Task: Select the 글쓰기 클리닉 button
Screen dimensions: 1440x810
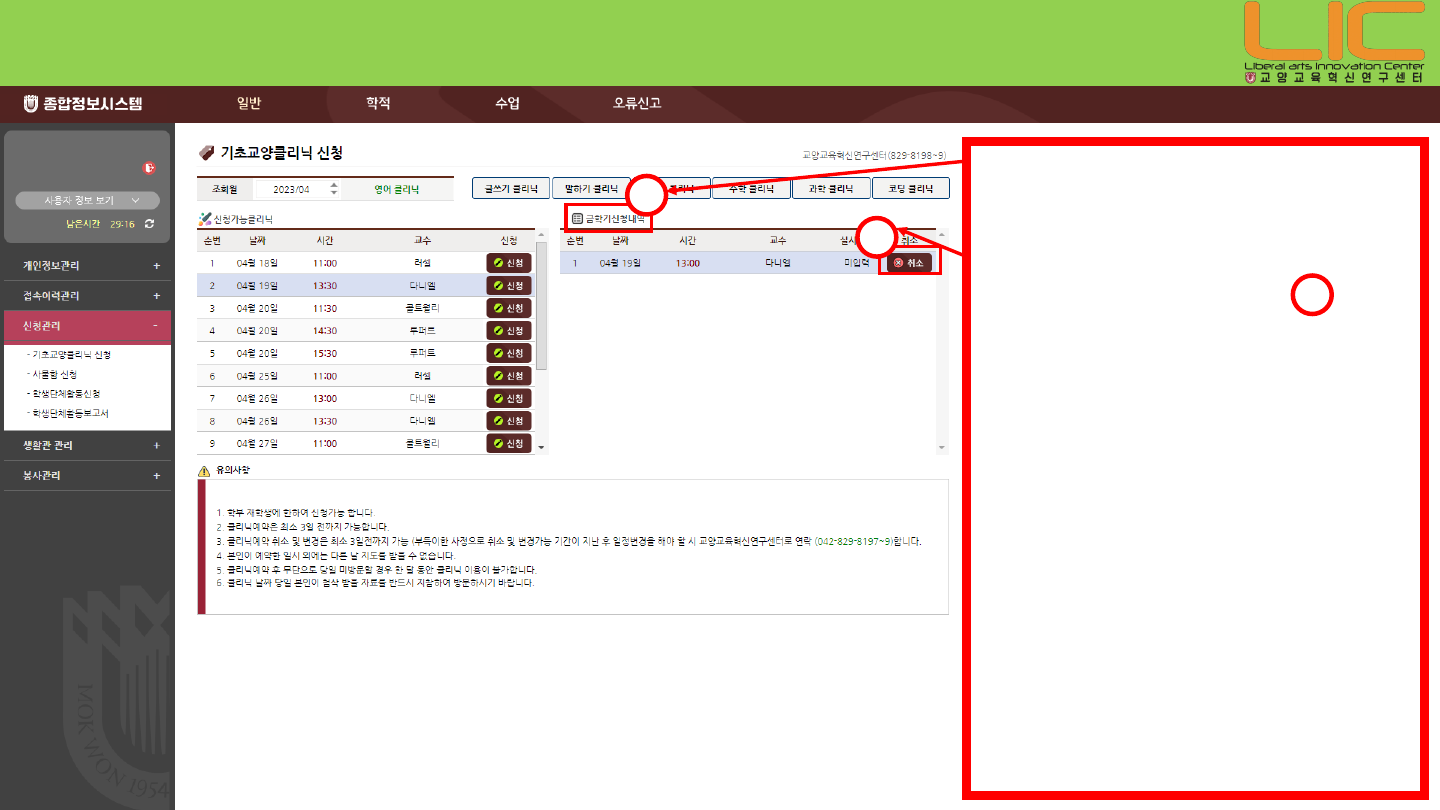Action: (510, 188)
